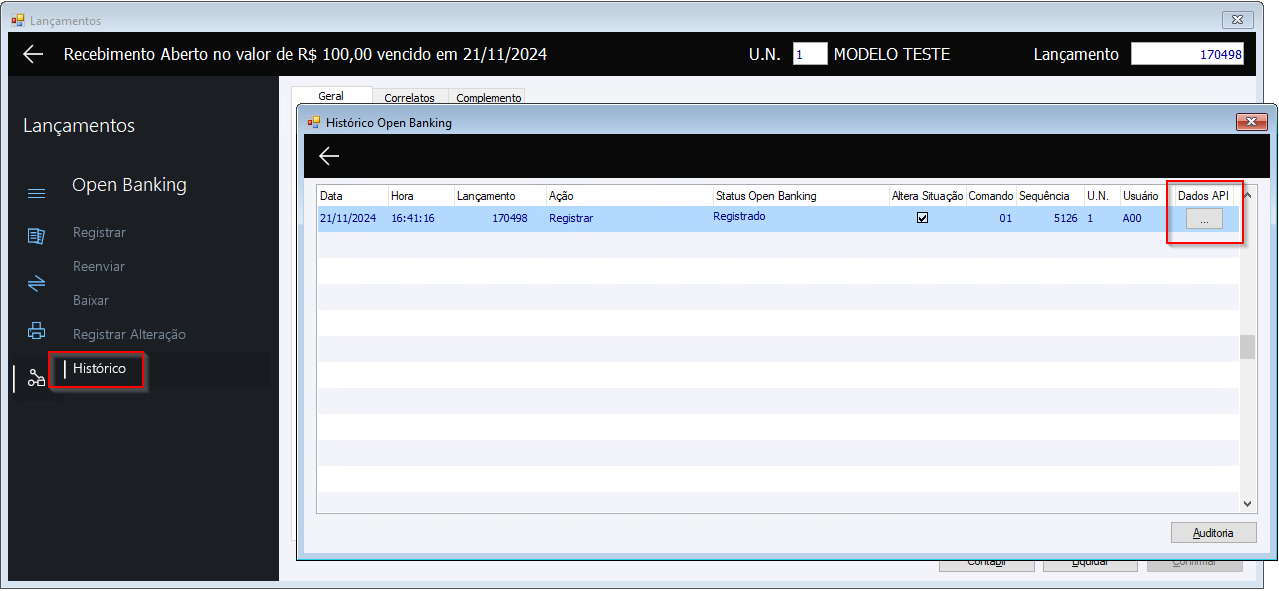The image size is (1279, 591).
Task: Sort by the Hora column header
Action: pos(421,196)
